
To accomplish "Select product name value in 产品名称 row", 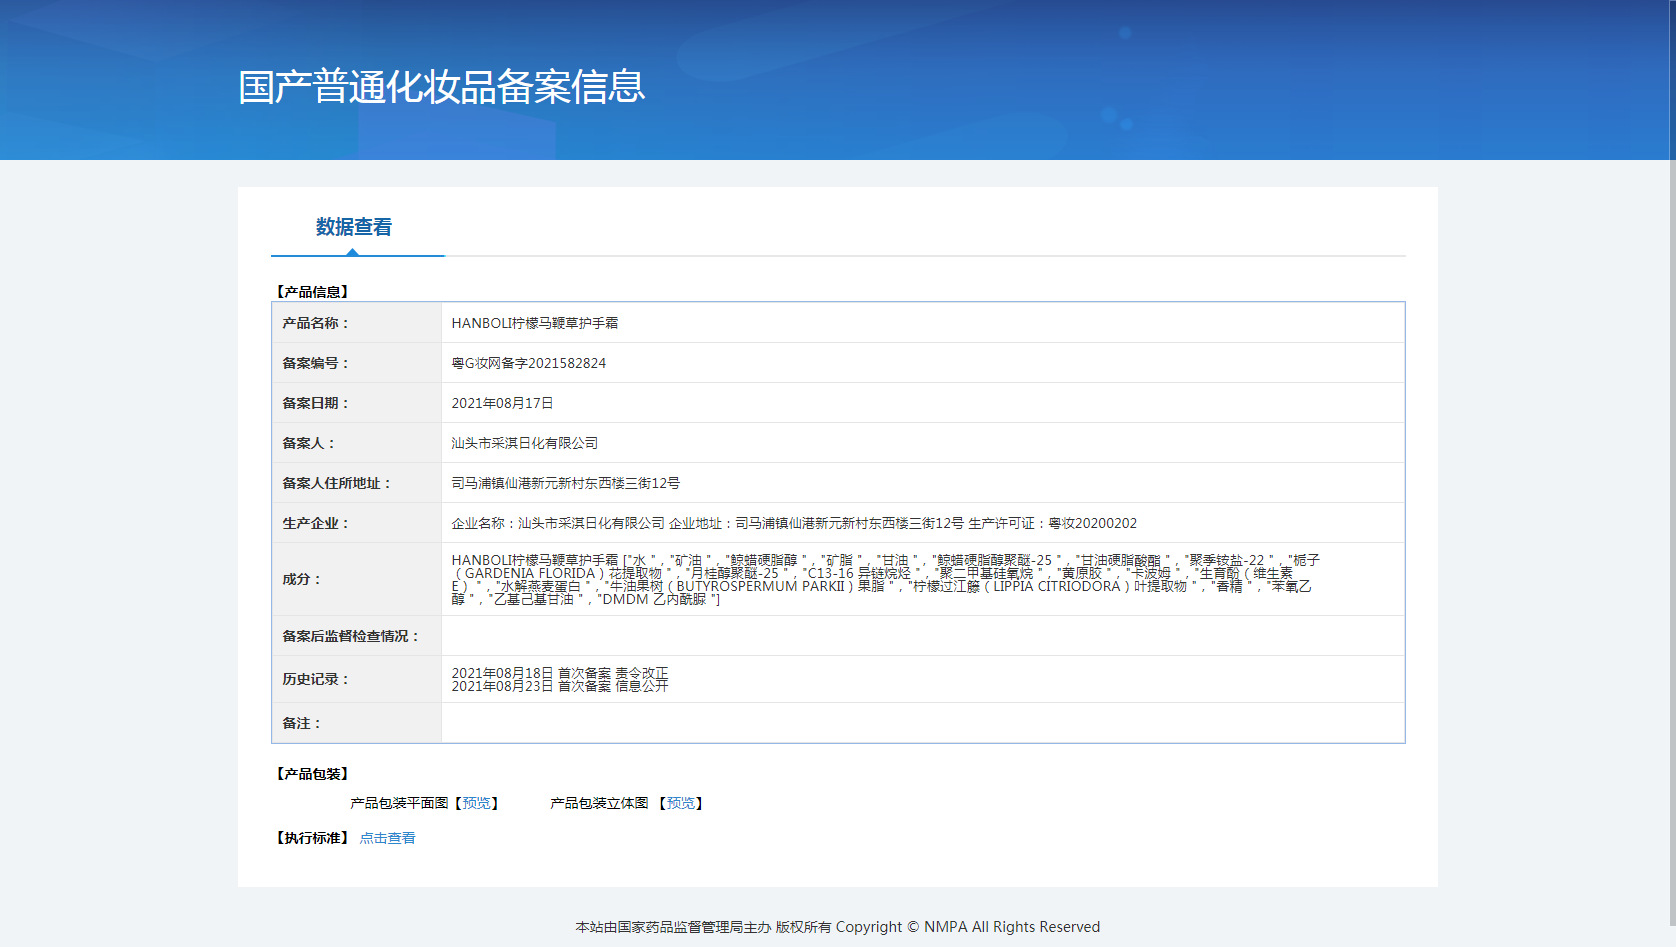I will click(535, 323).
